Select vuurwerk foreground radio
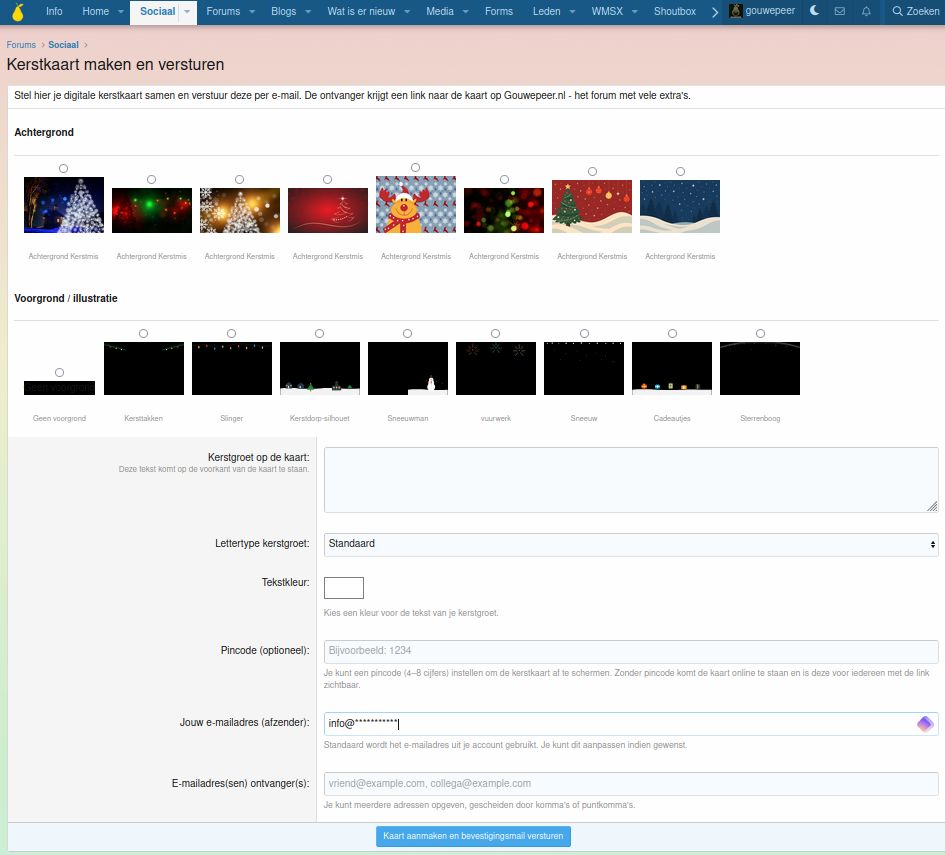 (495, 333)
